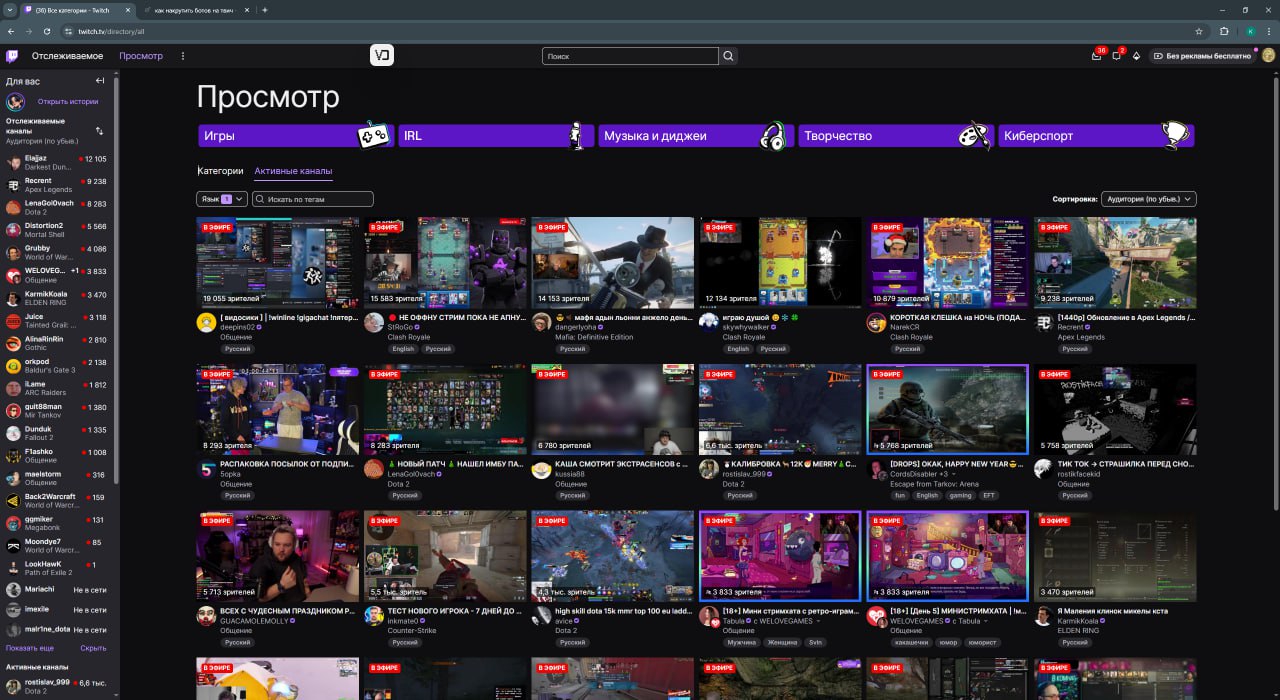
Task: Expand sidebar list with Показать еще
Action: pyautogui.click(x=30, y=648)
